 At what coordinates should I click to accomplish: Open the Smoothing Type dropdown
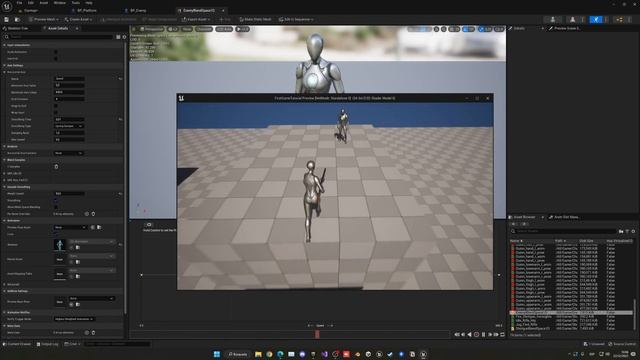[69, 126]
